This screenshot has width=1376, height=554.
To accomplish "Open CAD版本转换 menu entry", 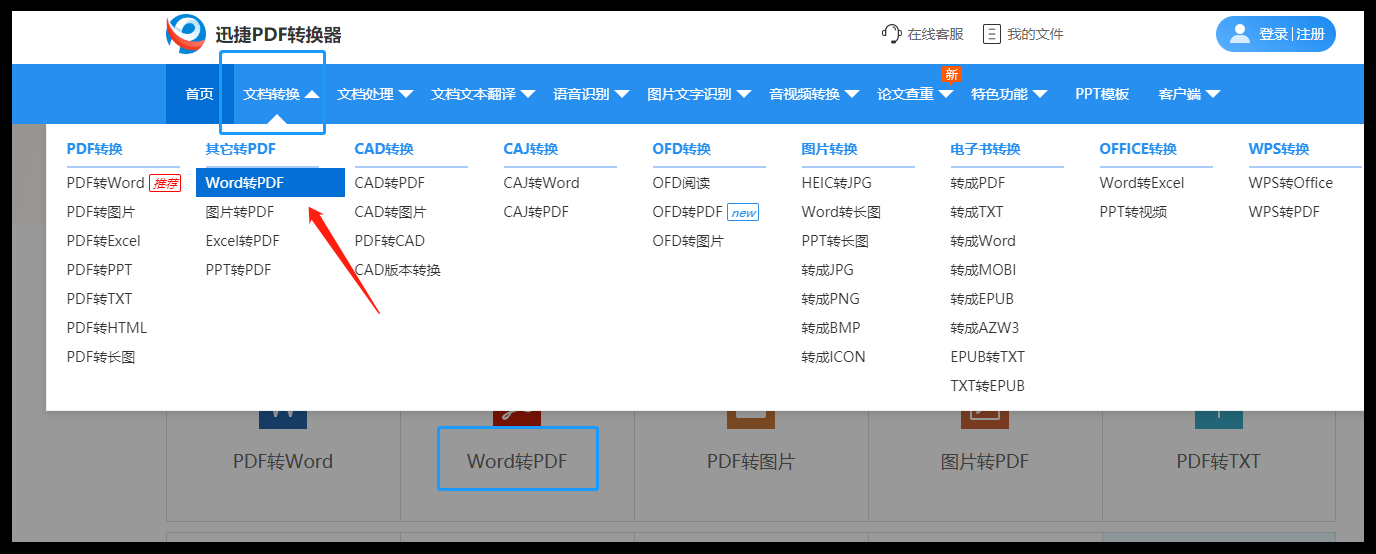I will (398, 270).
